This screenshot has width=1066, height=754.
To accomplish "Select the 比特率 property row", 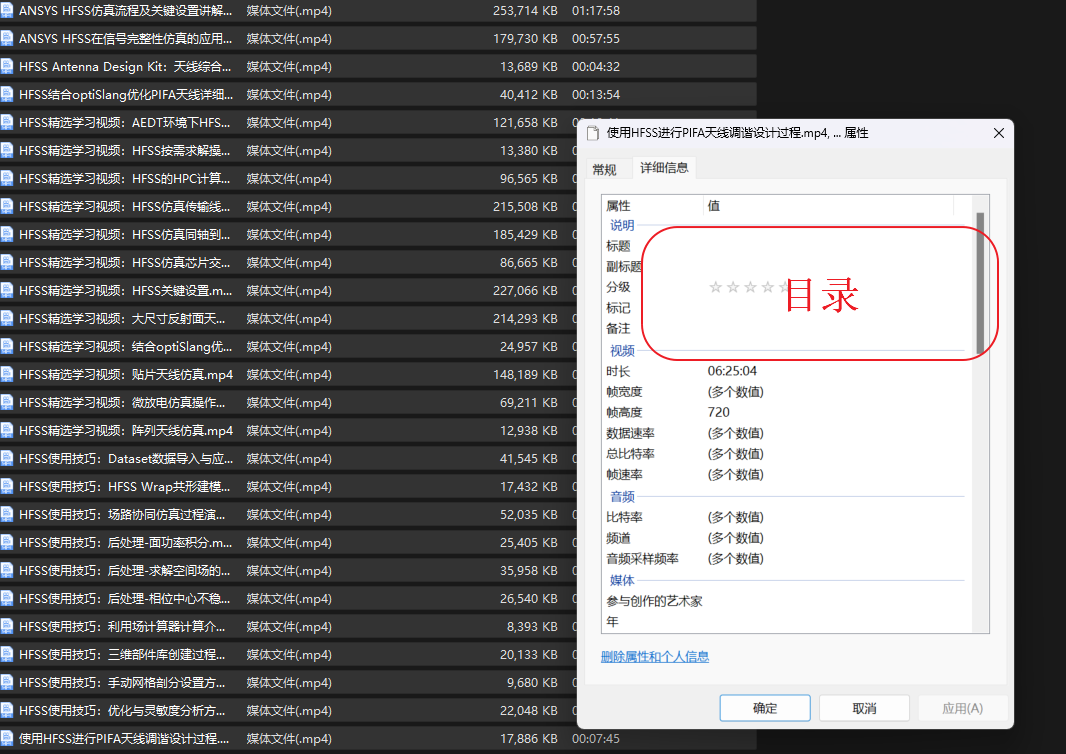I will (785, 517).
